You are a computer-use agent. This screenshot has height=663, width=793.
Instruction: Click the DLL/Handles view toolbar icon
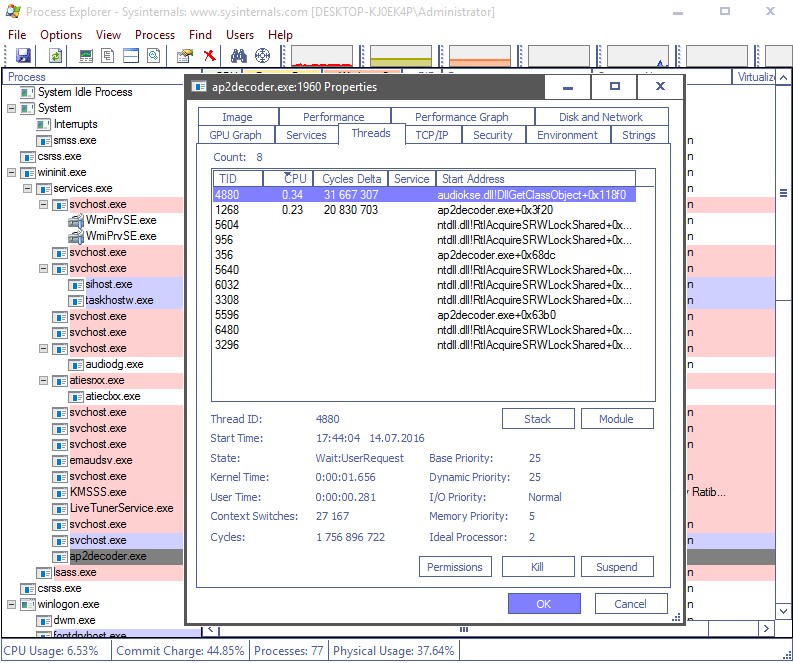pos(154,55)
